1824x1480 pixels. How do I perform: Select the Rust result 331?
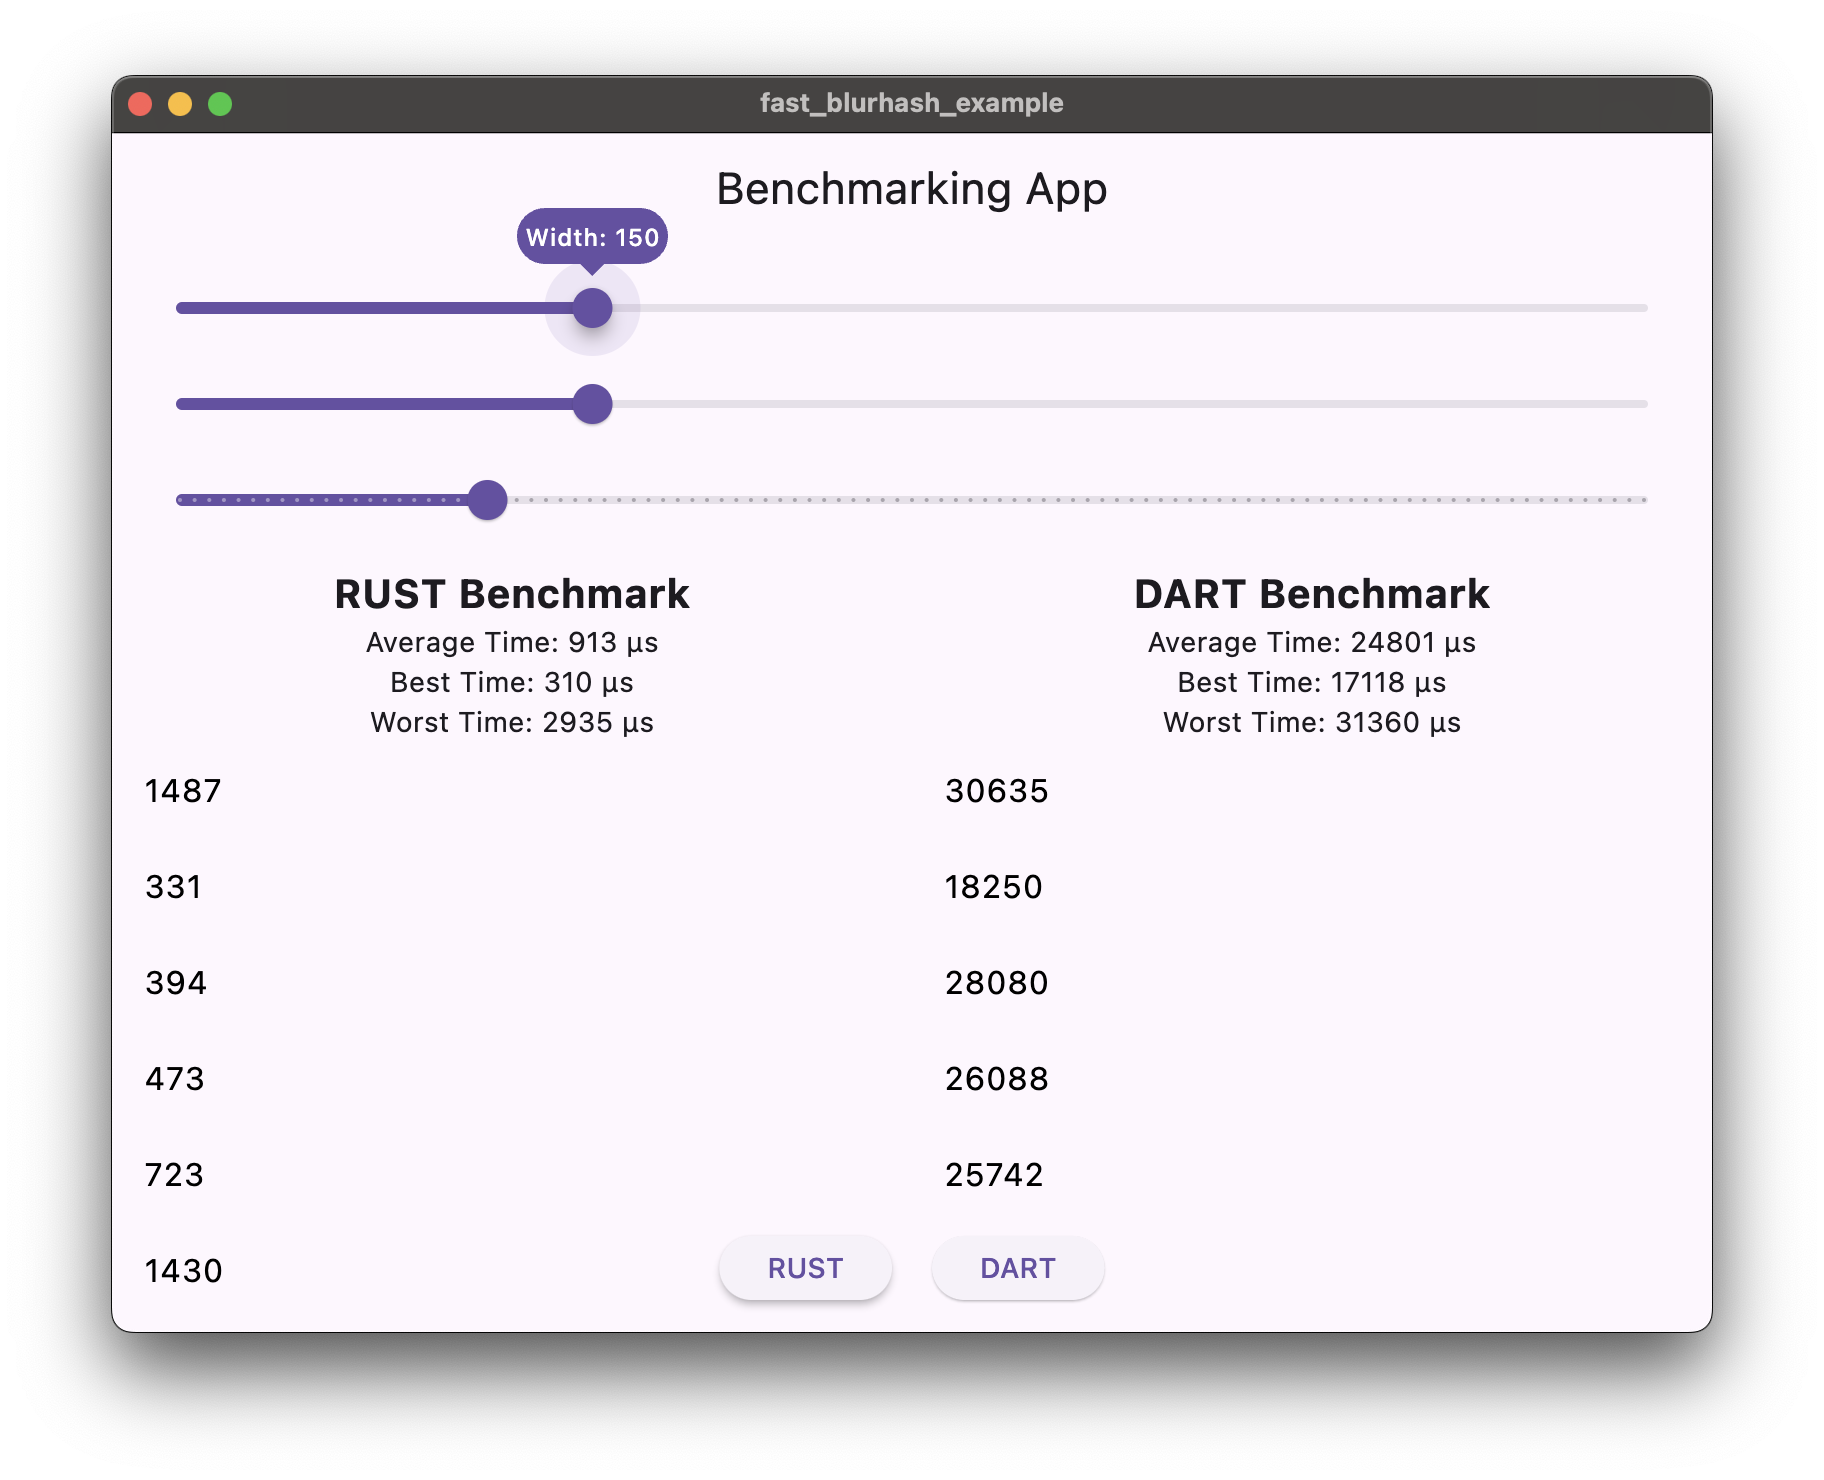pos(174,887)
